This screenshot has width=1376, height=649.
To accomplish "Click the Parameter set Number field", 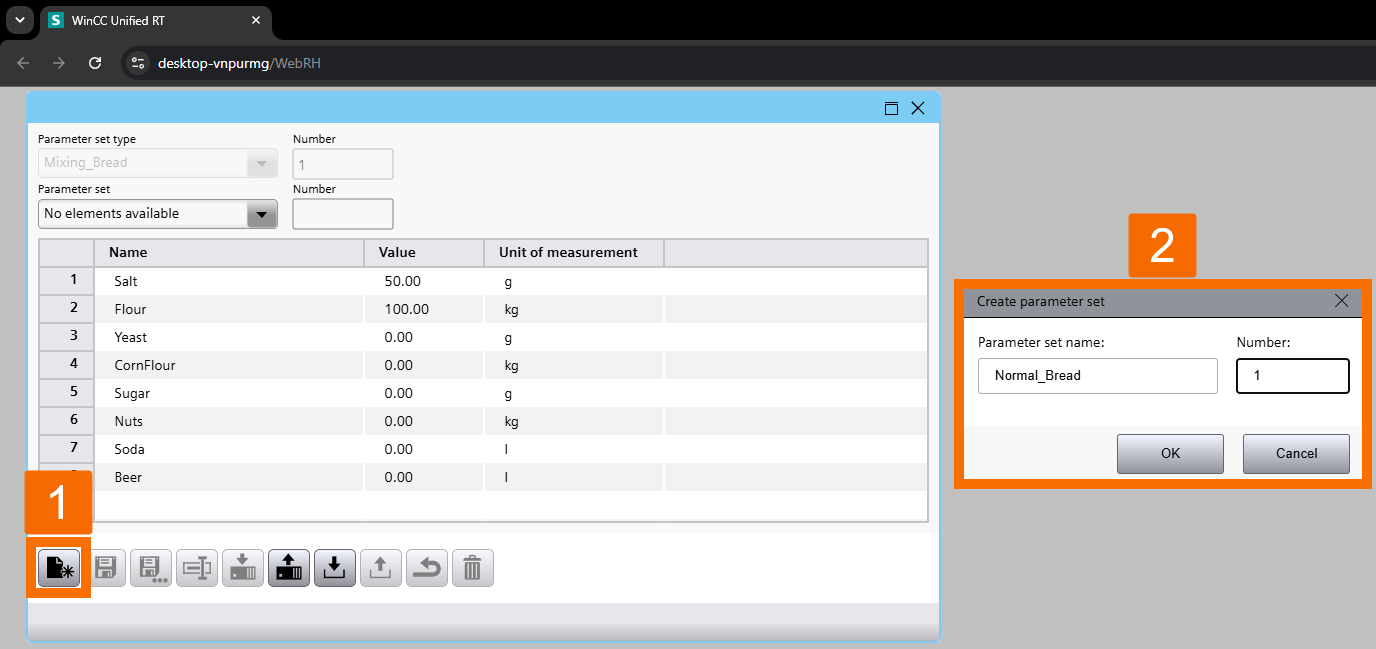I will [343, 214].
